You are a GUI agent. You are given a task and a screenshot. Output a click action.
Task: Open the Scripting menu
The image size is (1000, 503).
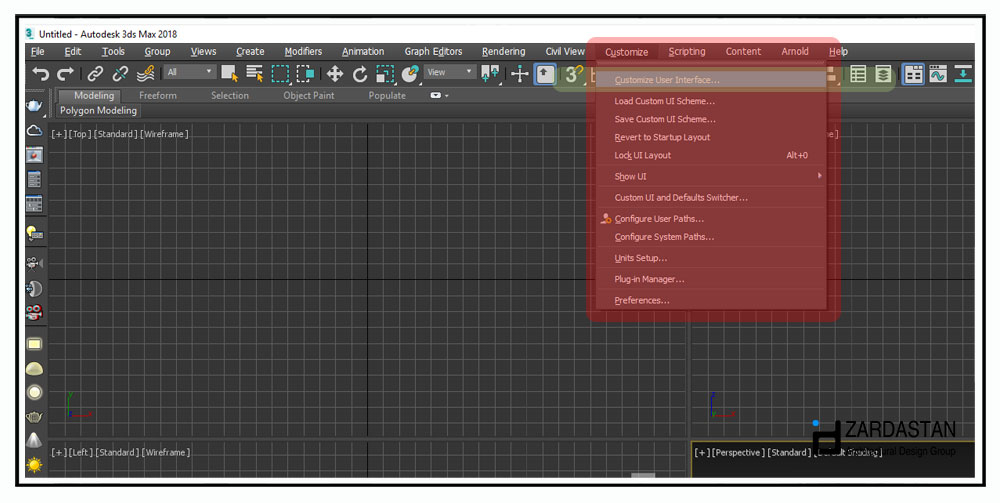pos(687,52)
